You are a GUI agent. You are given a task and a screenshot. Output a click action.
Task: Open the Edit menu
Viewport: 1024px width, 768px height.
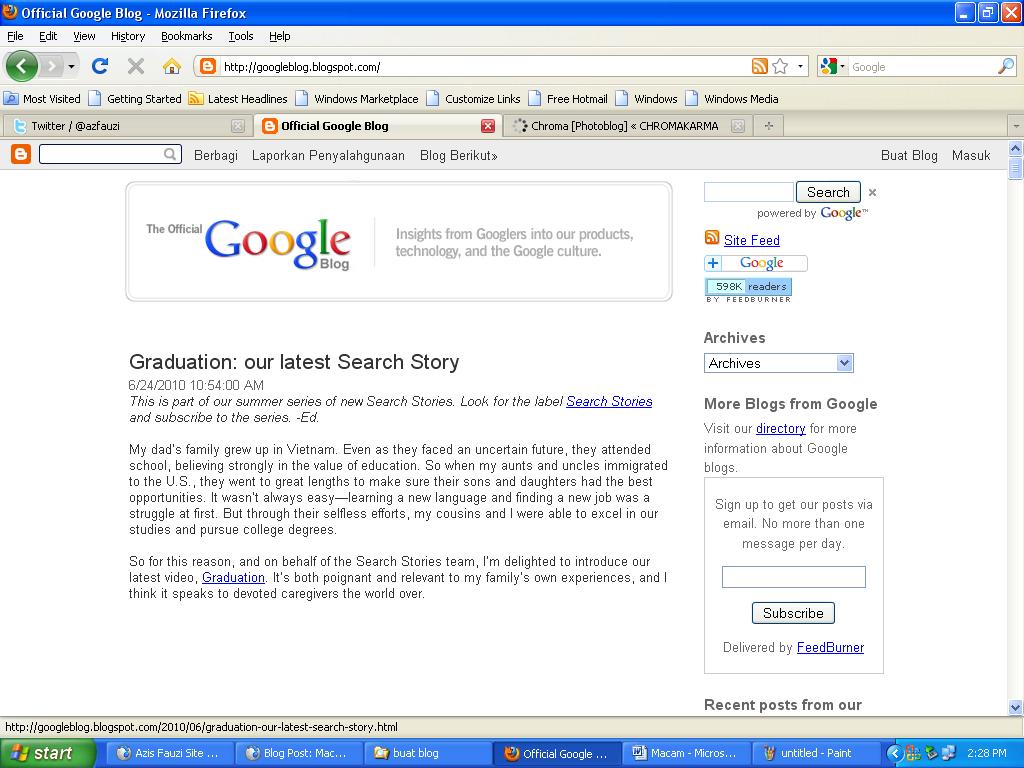pos(48,36)
